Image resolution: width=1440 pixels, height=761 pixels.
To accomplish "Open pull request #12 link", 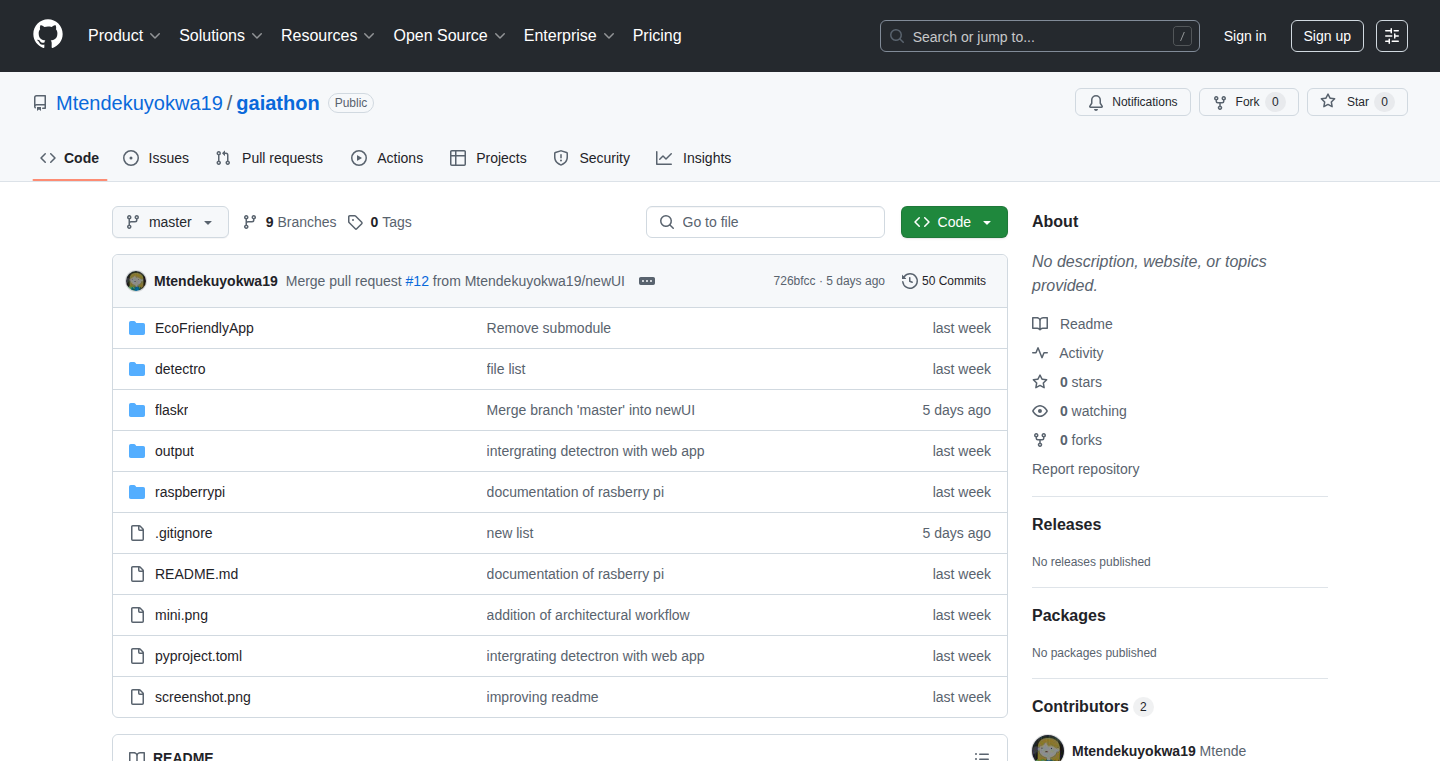I will point(417,281).
